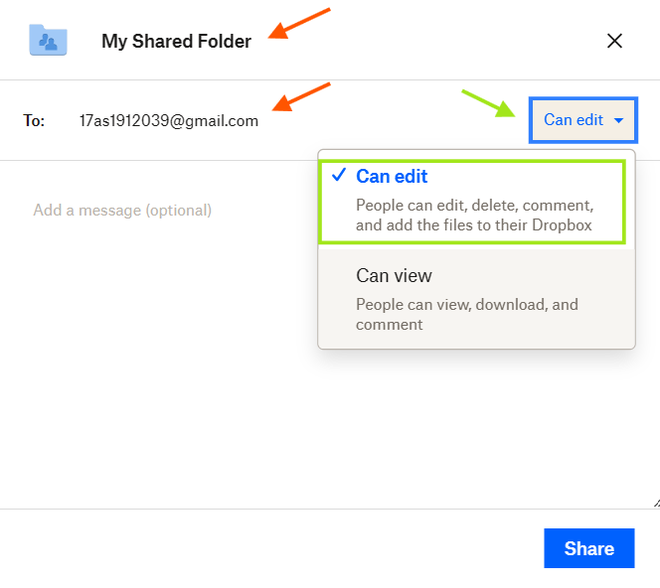This screenshot has height=588, width=660.
Task: Click the empty message area below the placeholder
Action: [160, 400]
